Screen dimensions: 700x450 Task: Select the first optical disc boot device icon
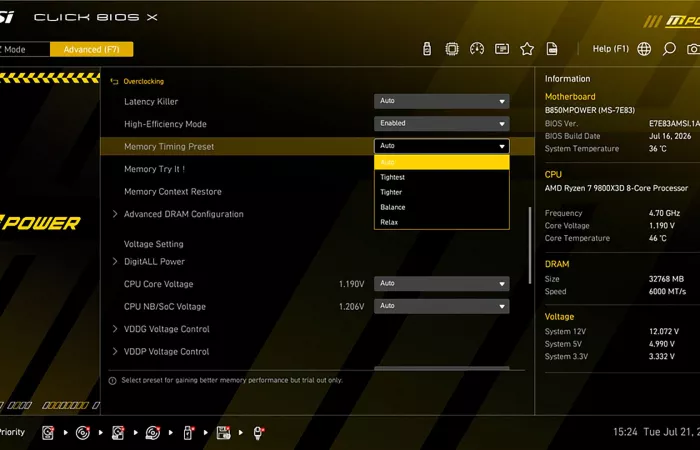click(x=83, y=433)
